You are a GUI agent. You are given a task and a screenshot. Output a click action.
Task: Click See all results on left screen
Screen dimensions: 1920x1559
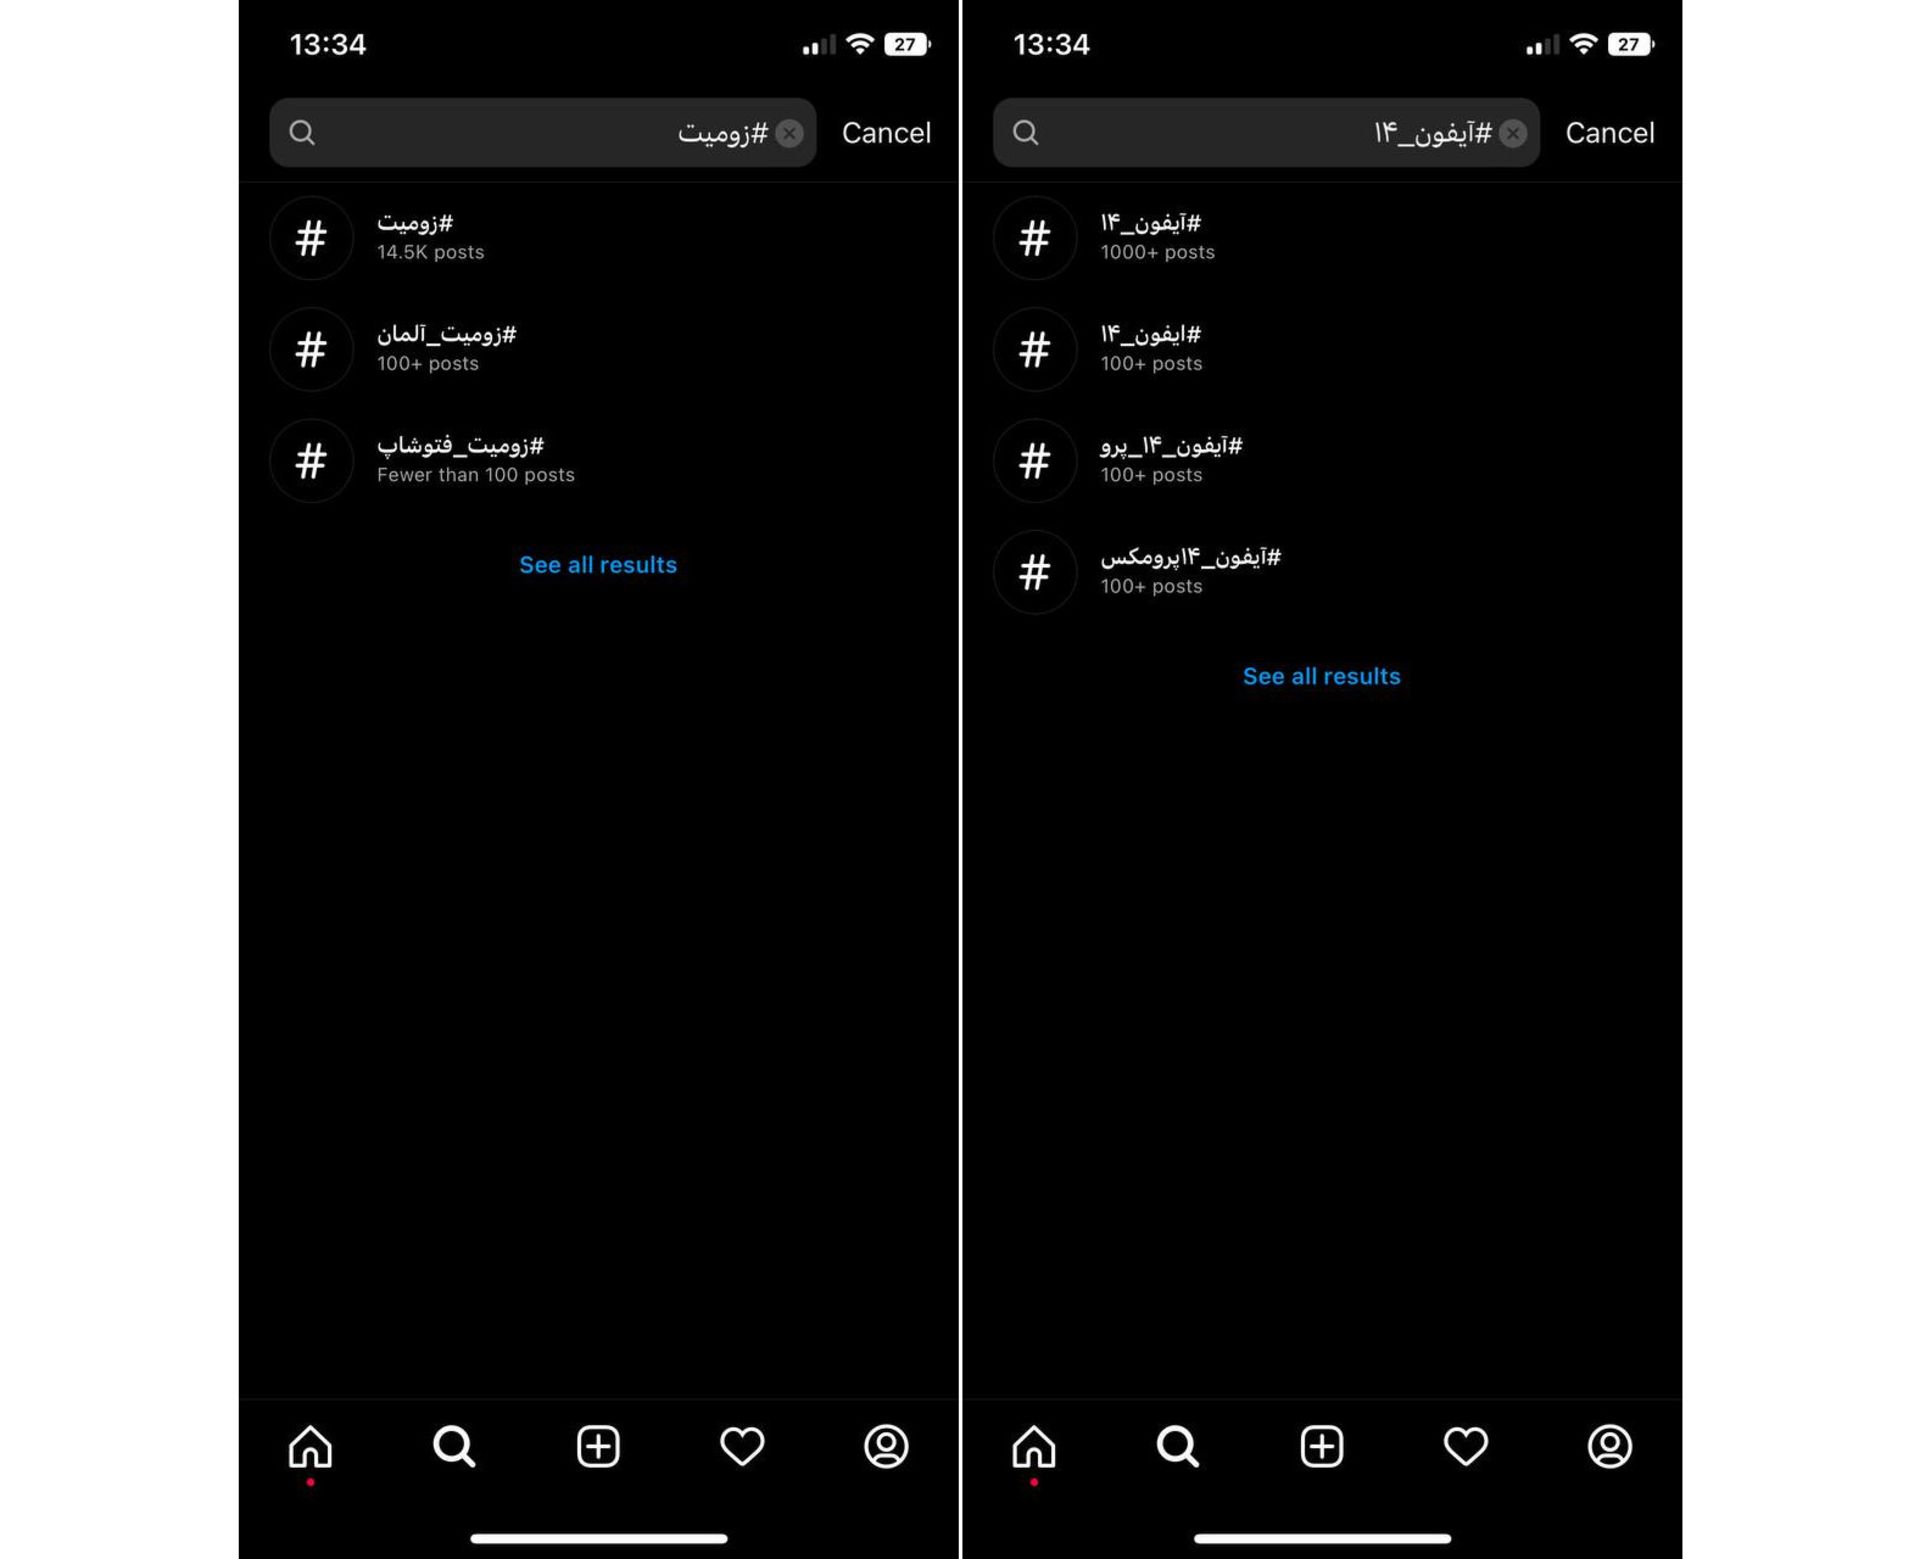tap(598, 565)
